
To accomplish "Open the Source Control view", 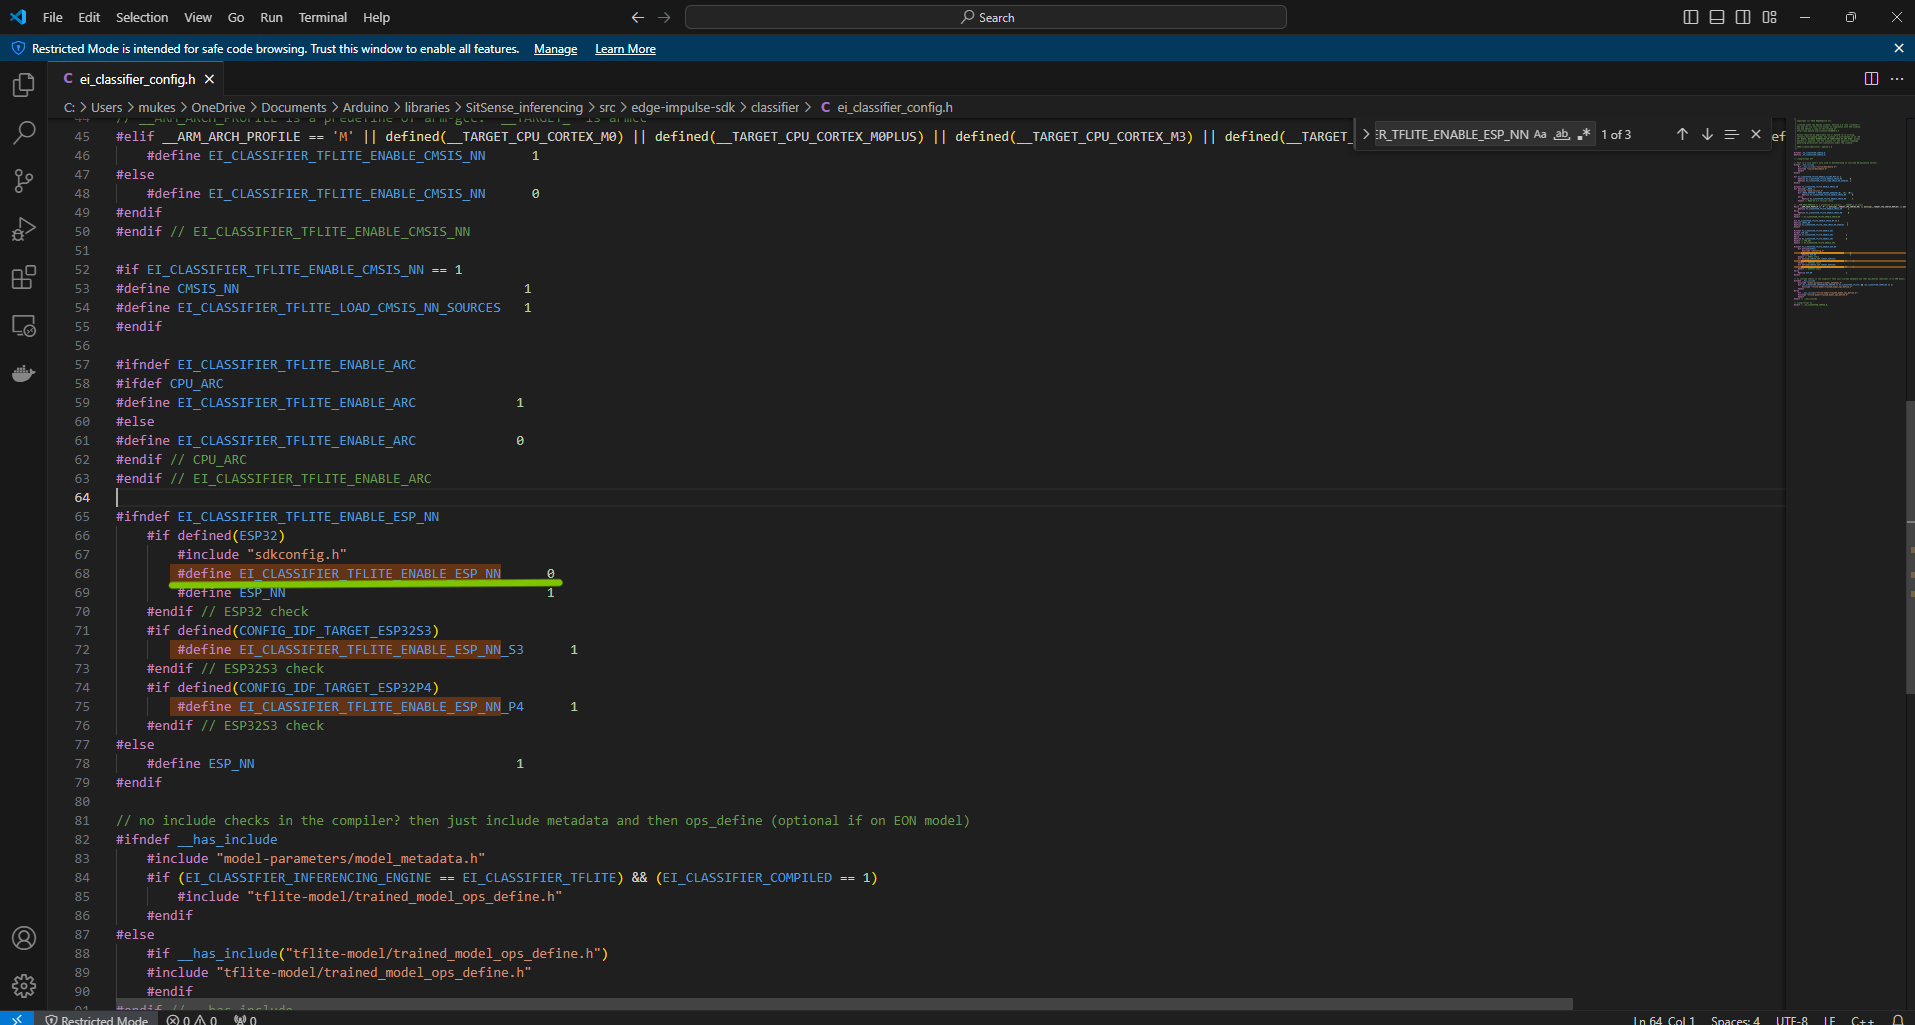I will coord(24,181).
